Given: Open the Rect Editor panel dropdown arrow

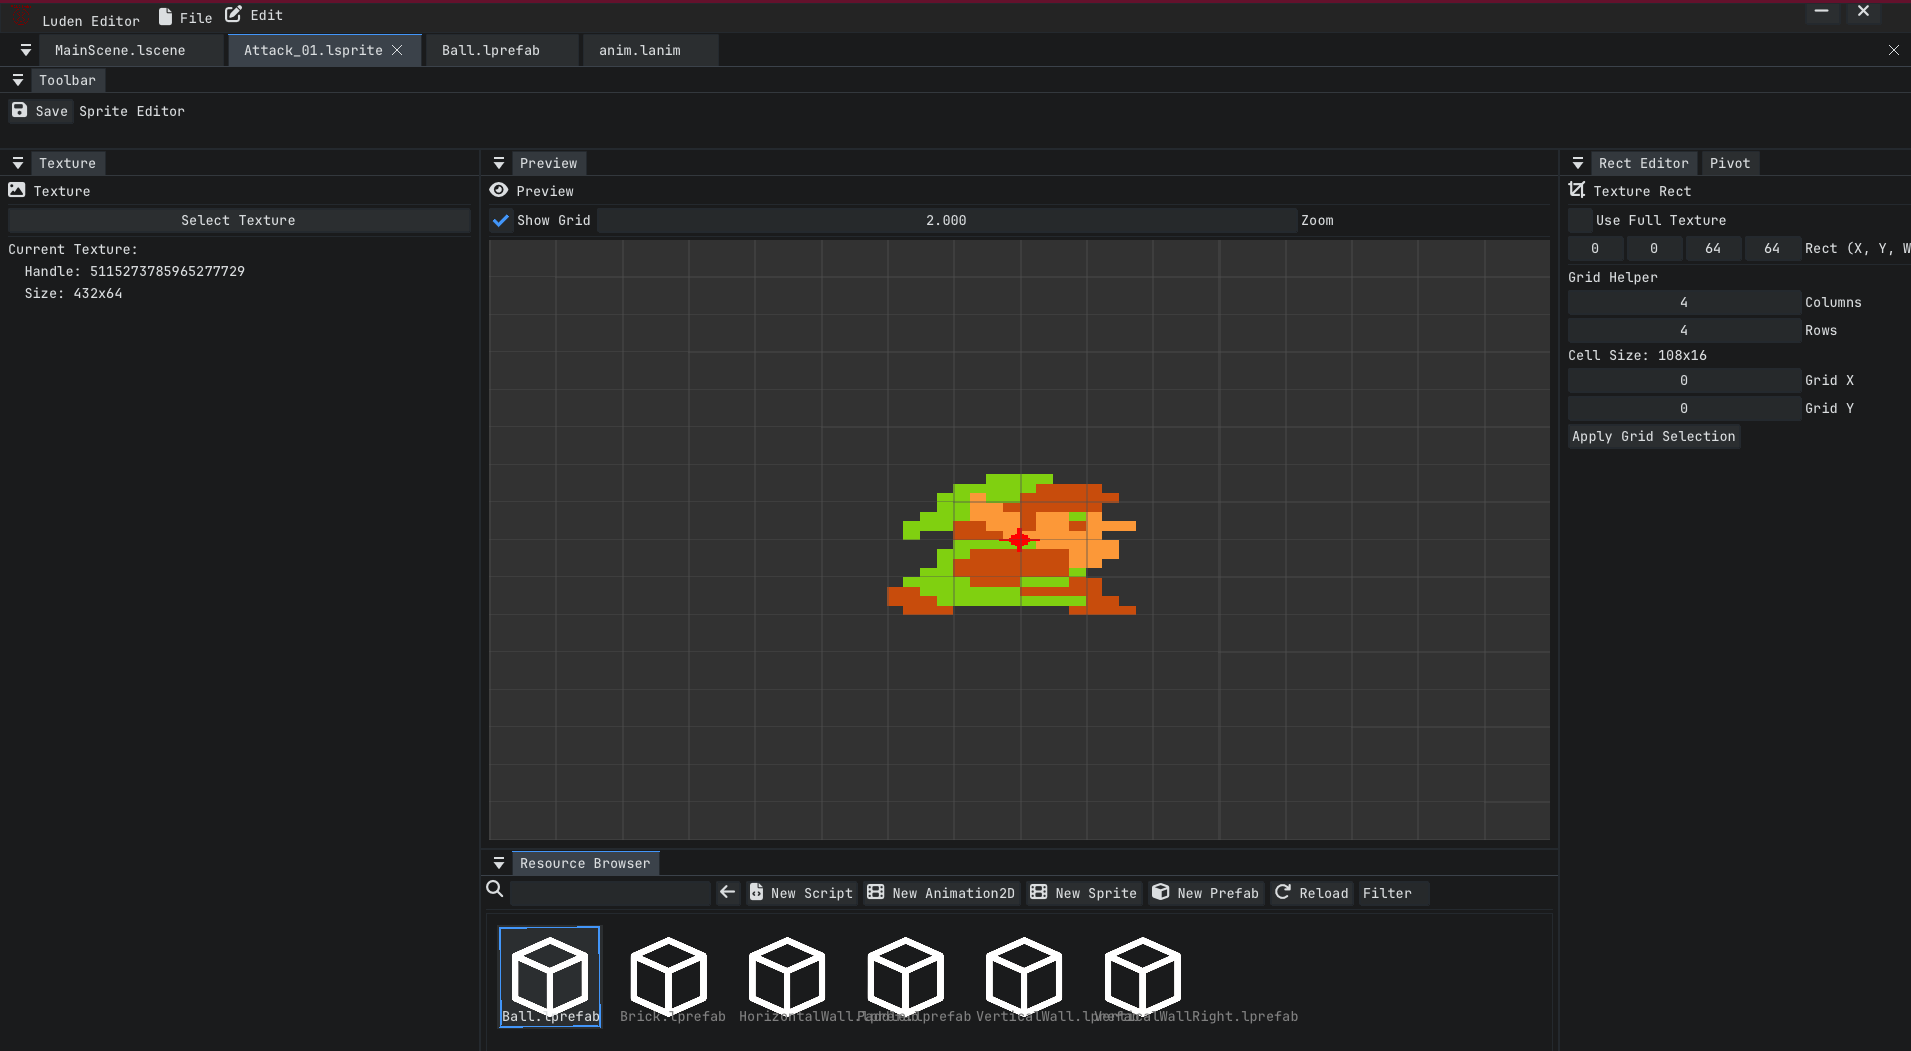Looking at the screenshot, I should (x=1578, y=163).
